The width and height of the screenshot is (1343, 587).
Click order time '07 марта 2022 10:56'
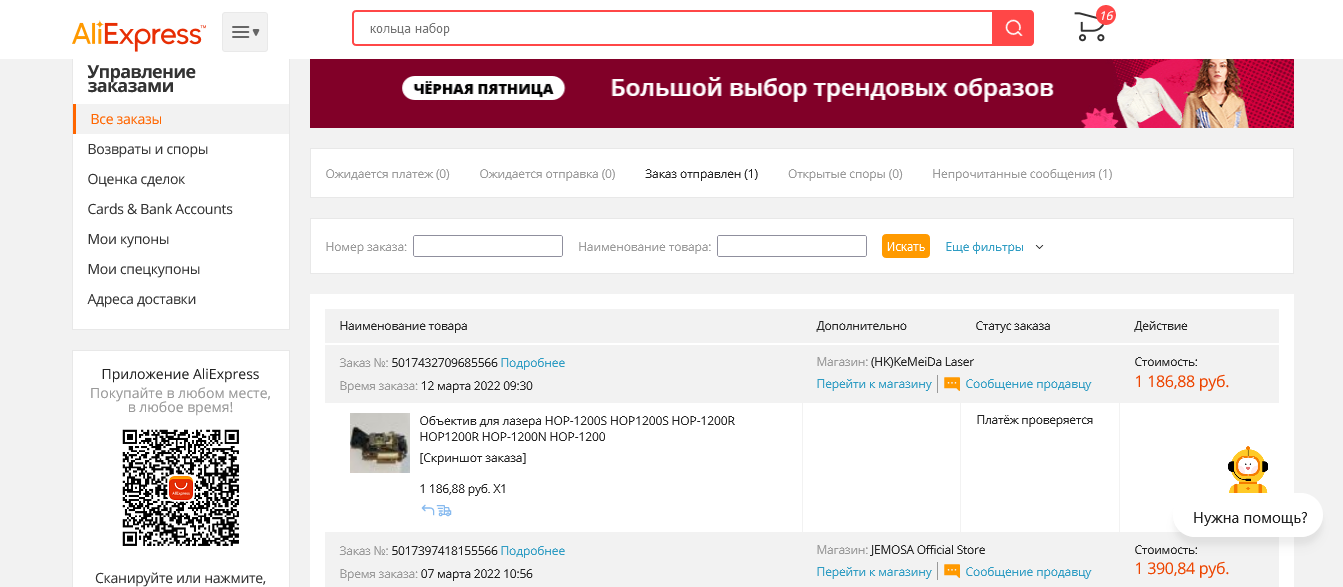pos(477,574)
